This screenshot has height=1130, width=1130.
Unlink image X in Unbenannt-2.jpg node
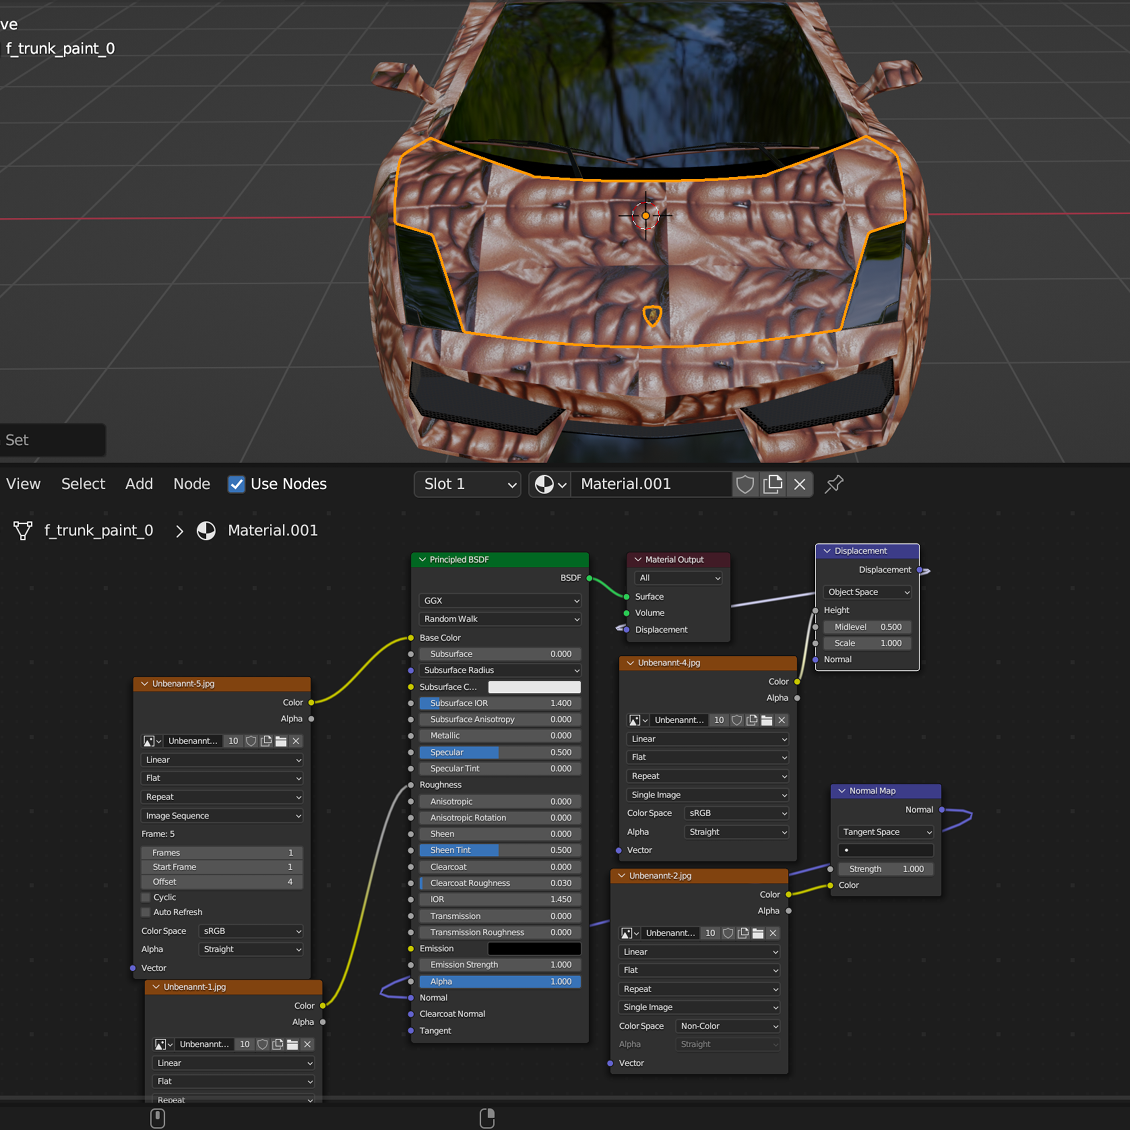(x=773, y=933)
